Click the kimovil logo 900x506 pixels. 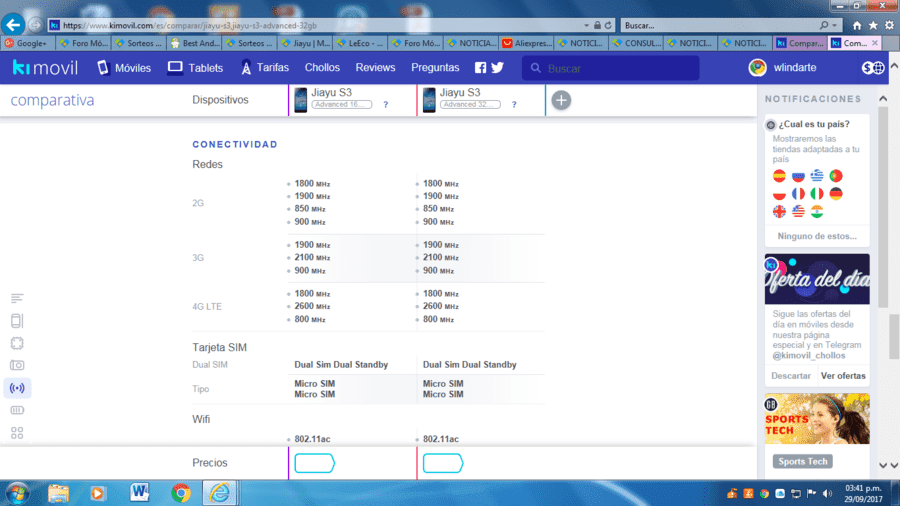tap(45, 68)
